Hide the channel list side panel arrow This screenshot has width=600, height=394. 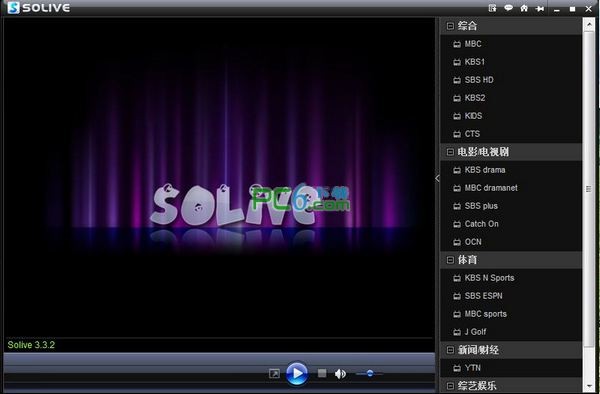coord(437,178)
